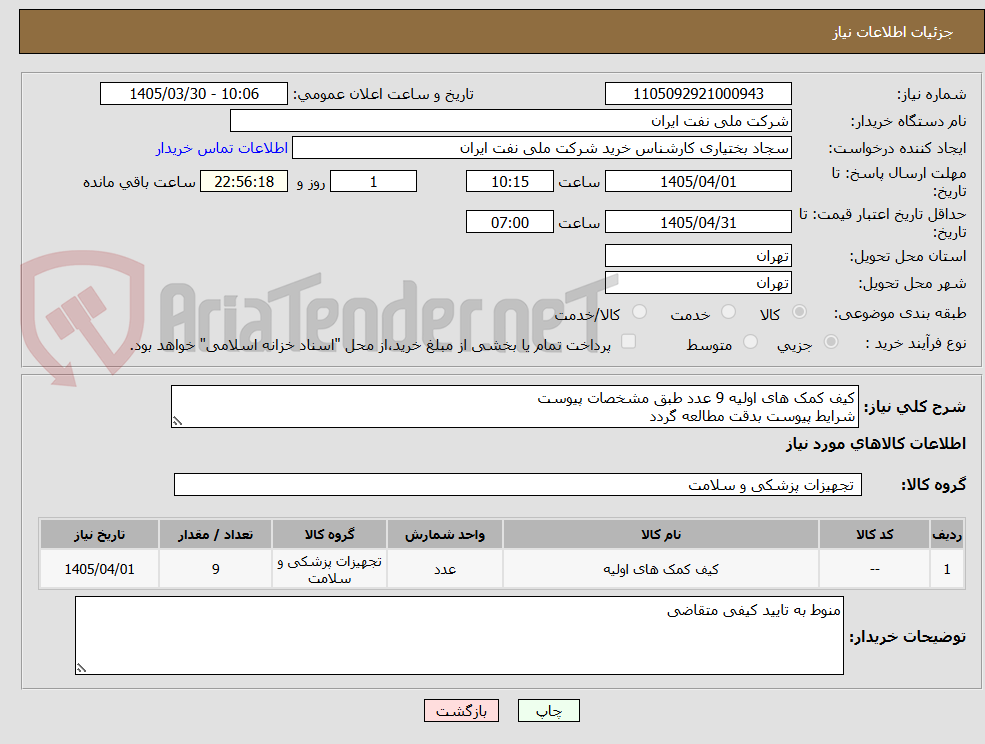
Task: Click the delivery city field تهران
Action: 698,283
